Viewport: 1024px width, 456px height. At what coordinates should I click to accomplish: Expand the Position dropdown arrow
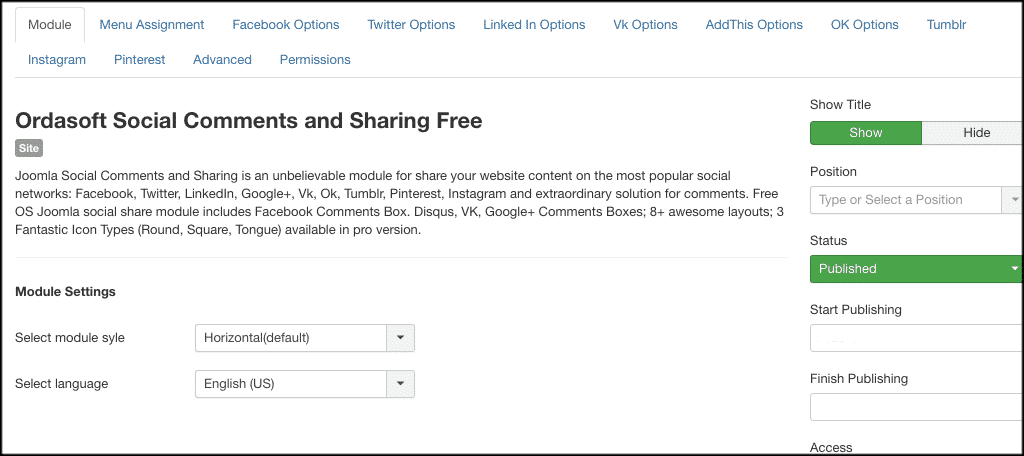point(1014,200)
